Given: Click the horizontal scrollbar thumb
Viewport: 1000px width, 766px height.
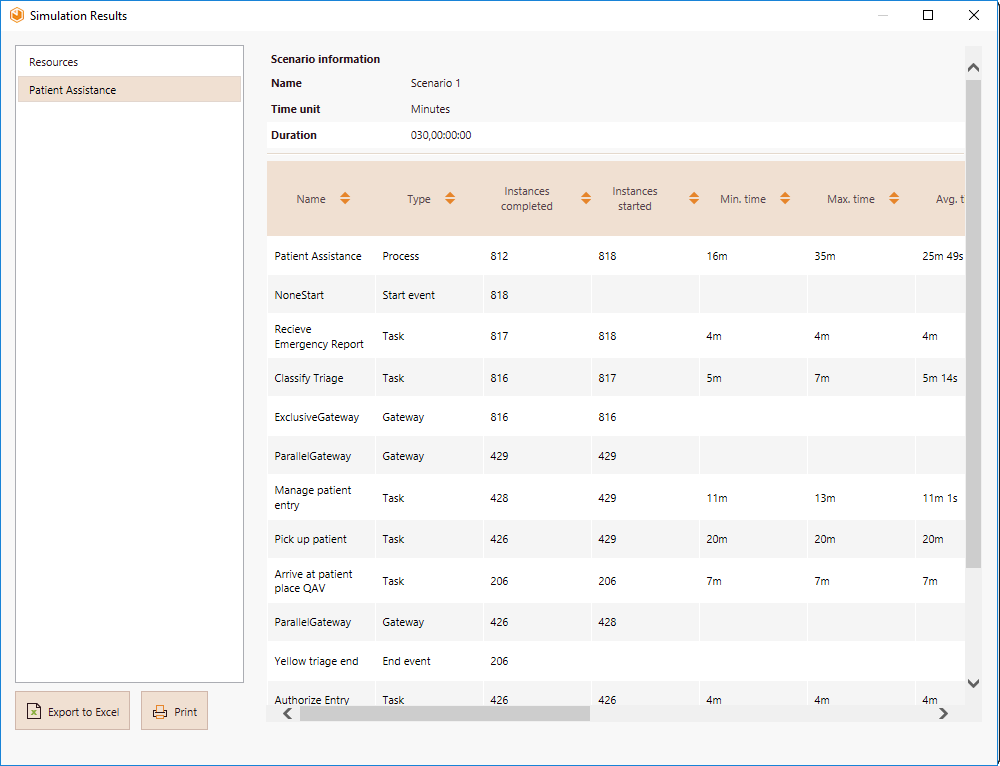Looking at the screenshot, I should [x=445, y=714].
